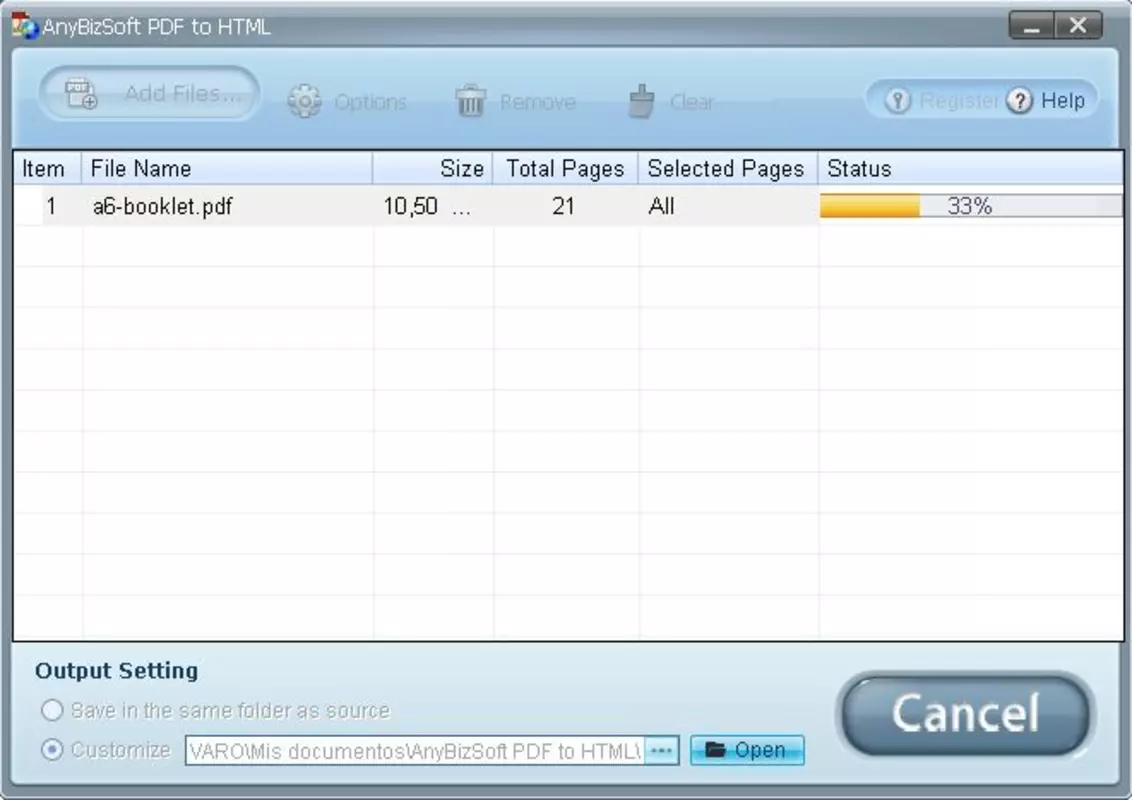
Task: Click the browse ellipsis button beside output path
Action: click(x=661, y=751)
